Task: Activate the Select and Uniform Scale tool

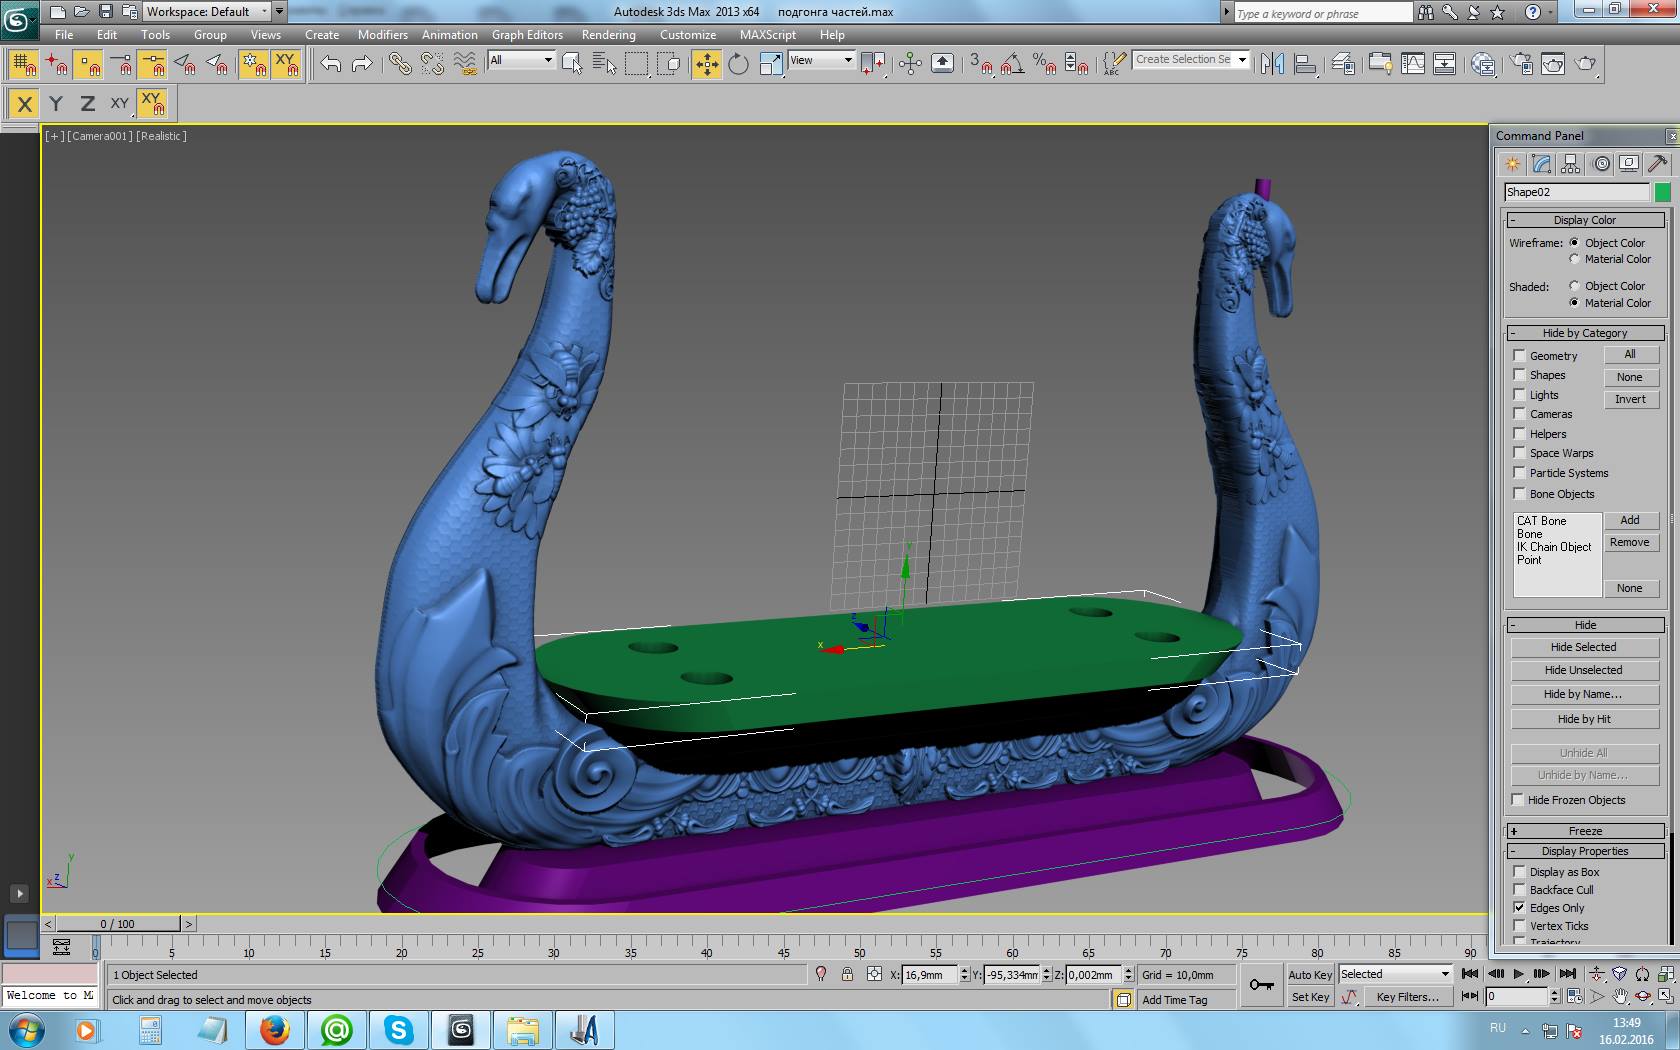Action: tap(770, 64)
